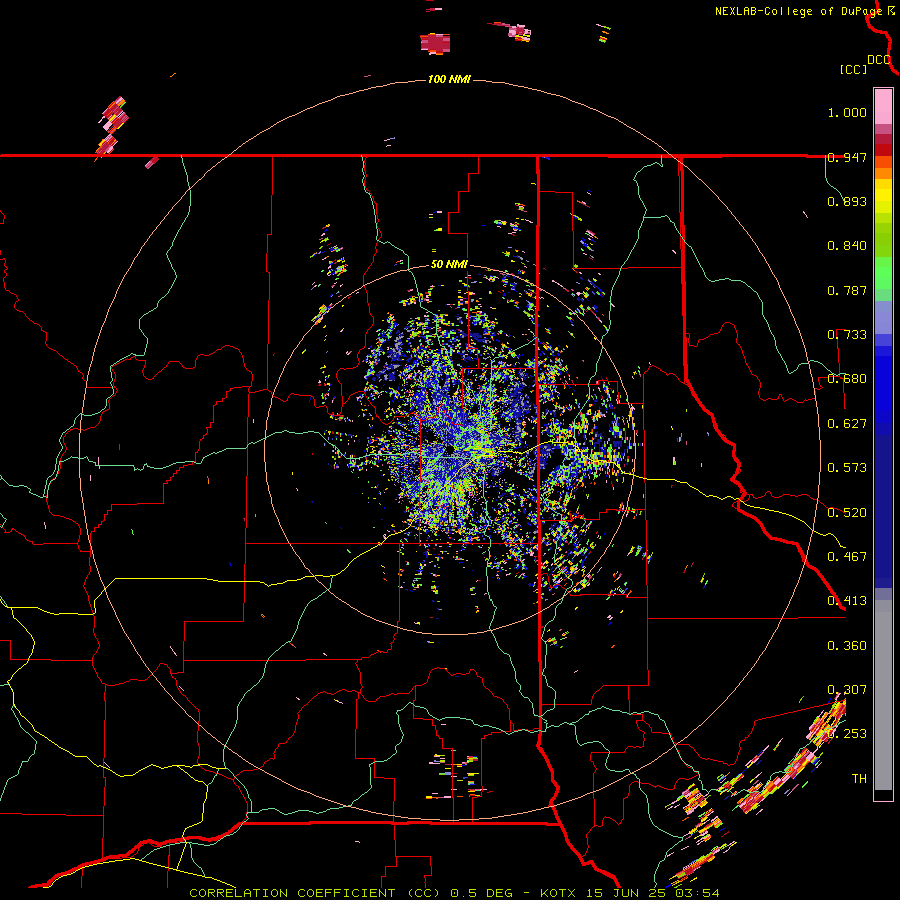
Task: Select the 0.627 legend value
Action: pos(847,424)
